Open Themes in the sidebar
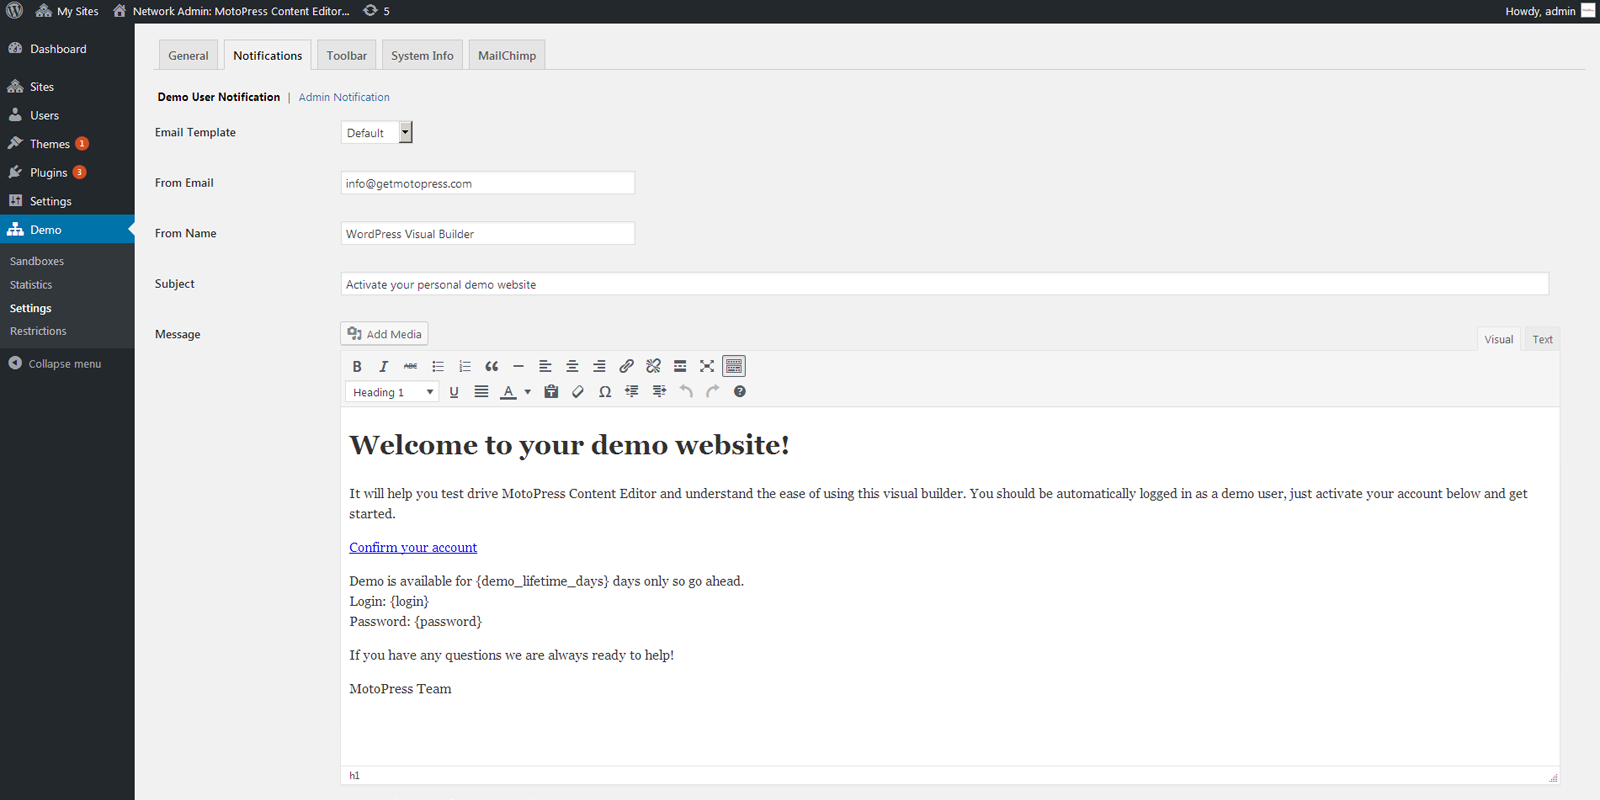The height and width of the screenshot is (800, 1600). [67, 144]
